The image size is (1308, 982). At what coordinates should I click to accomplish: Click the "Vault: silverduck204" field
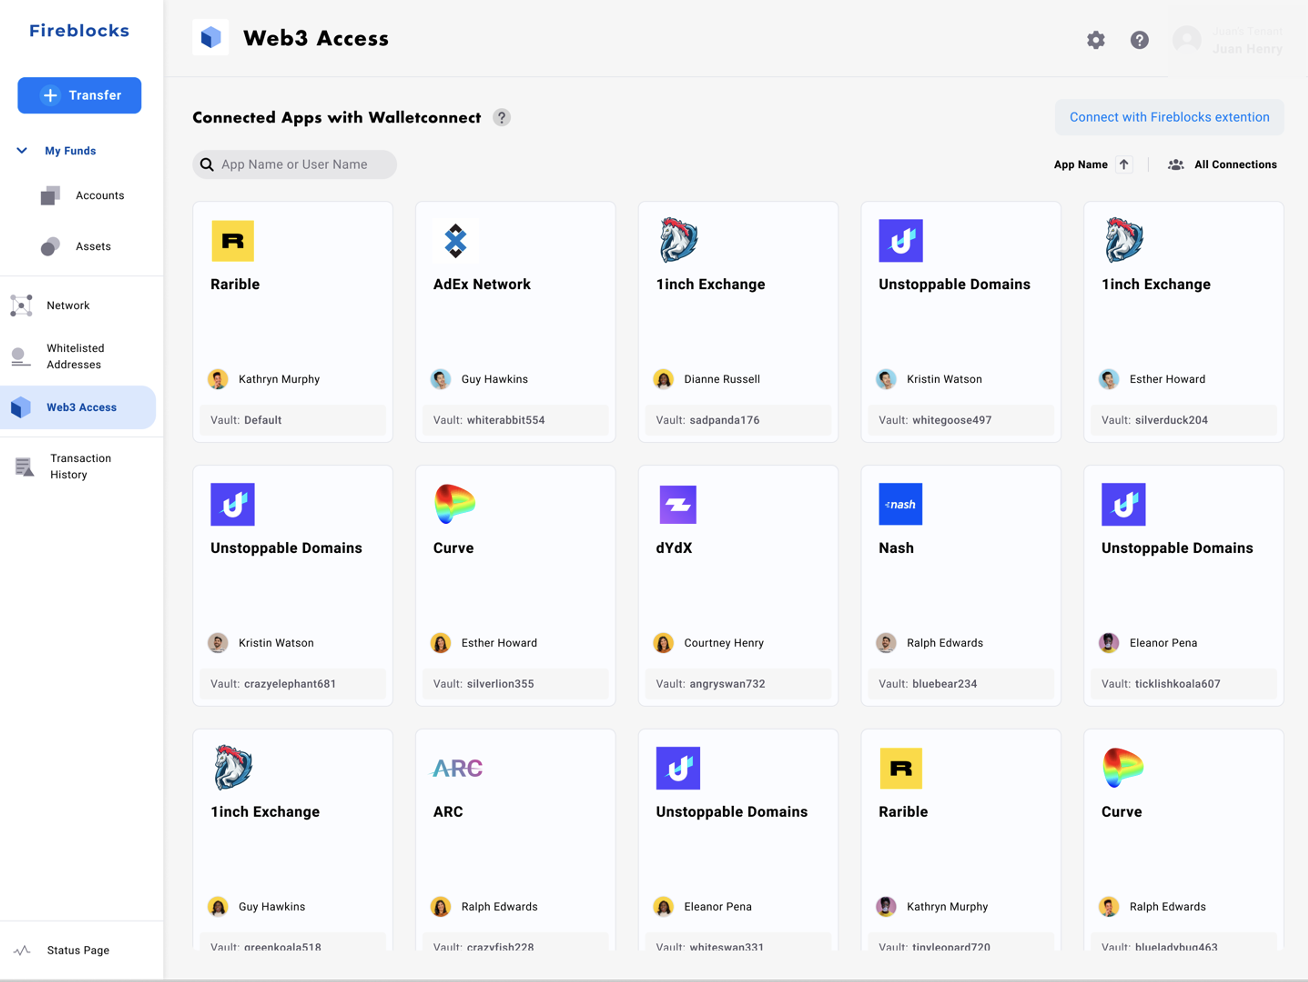click(x=1184, y=420)
